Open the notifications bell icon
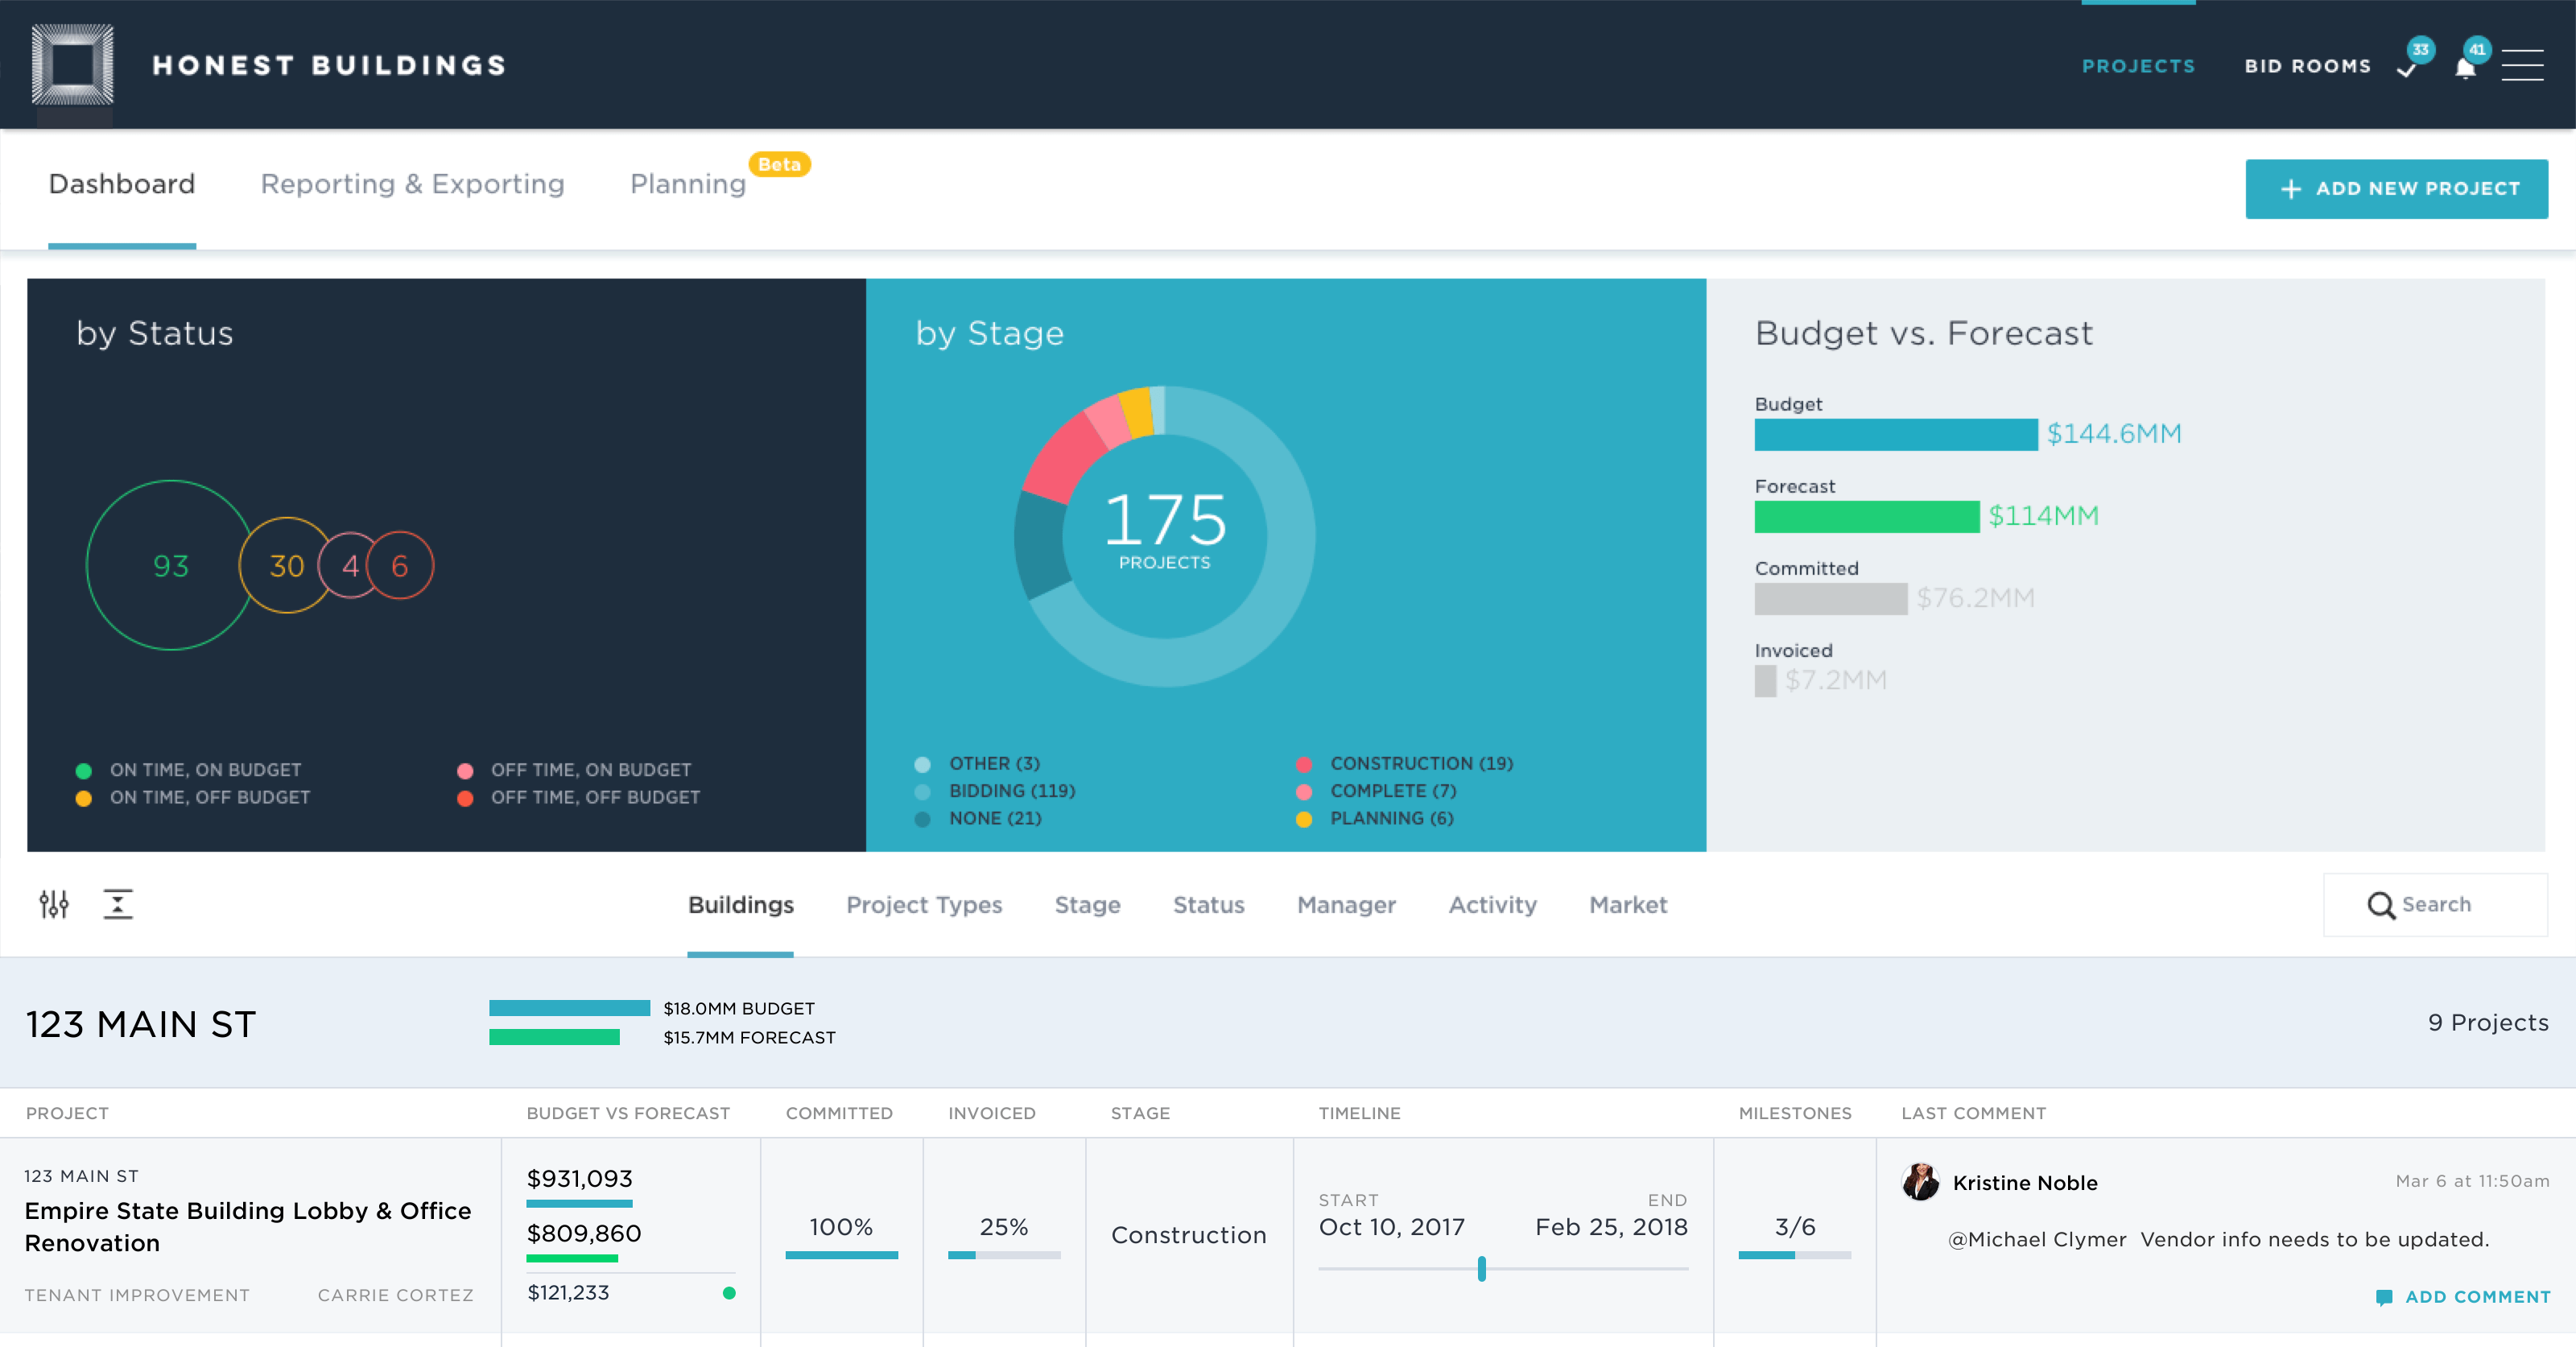The width and height of the screenshot is (2576, 1347). [x=2465, y=68]
